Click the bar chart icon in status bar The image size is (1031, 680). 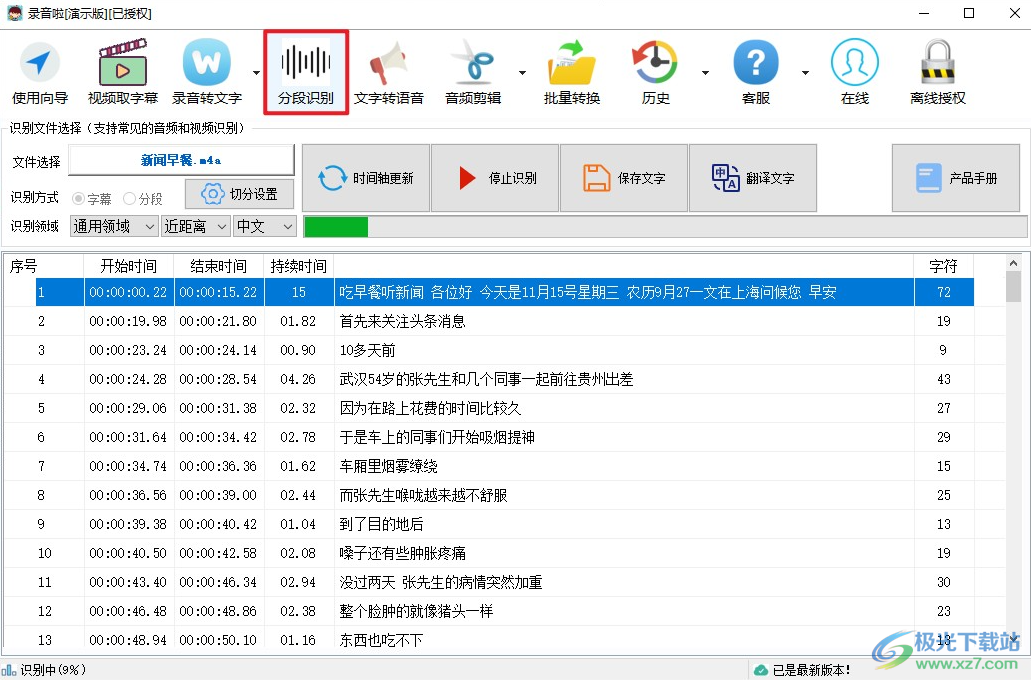tap(9, 669)
